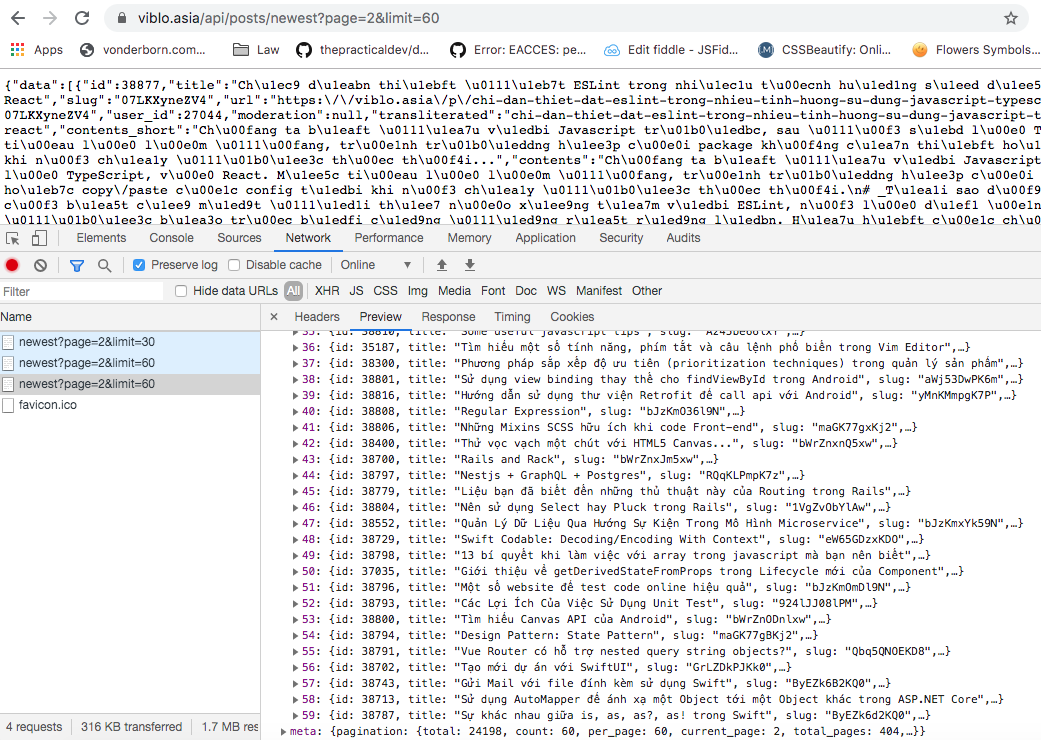Screen dimensions: 1041x740
Task: Open the Audits panel tab
Action: point(683,238)
